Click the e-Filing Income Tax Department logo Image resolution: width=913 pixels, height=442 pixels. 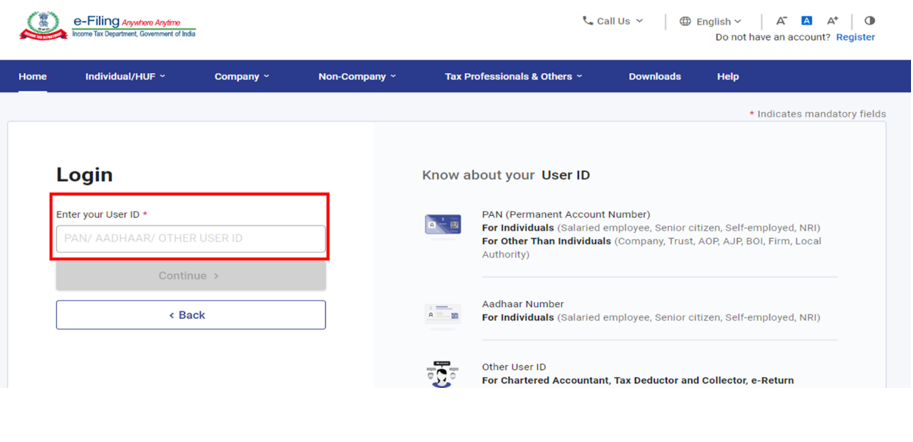pyautogui.click(x=108, y=26)
